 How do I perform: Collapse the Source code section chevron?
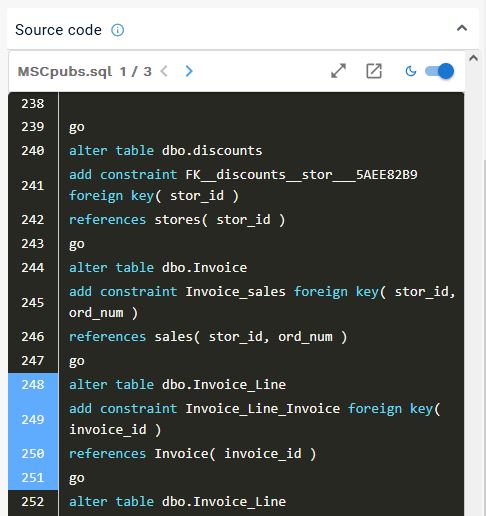point(462,28)
